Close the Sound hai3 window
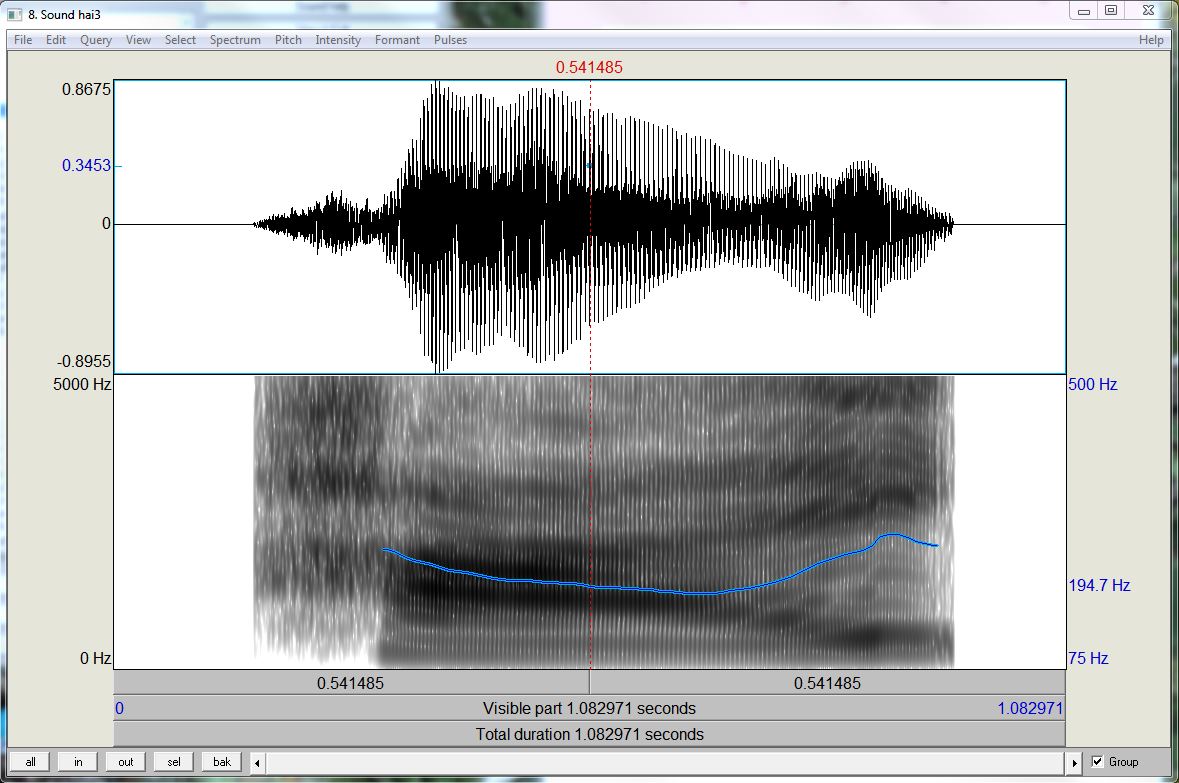The width and height of the screenshot is (1179, 783). (x=1148, y=11)
